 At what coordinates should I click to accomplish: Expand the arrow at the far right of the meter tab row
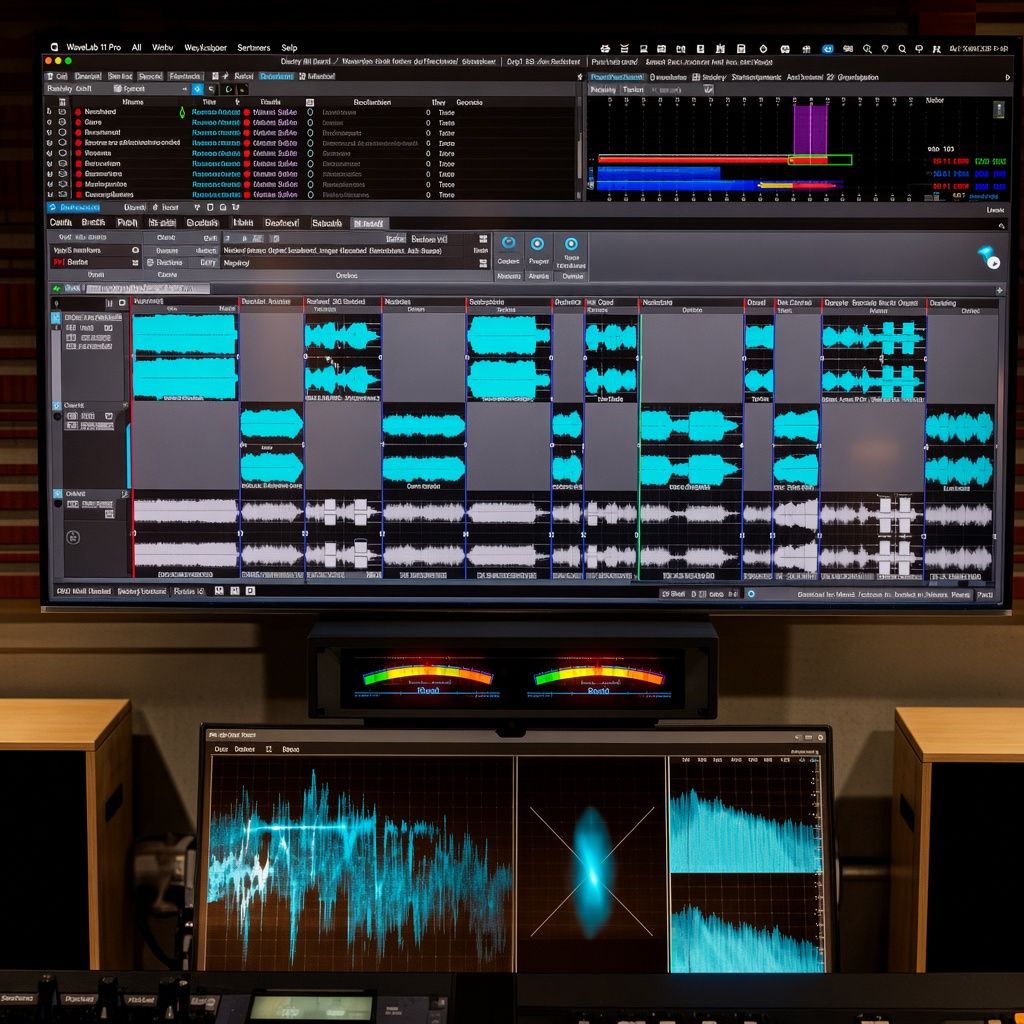point(1006,77)
